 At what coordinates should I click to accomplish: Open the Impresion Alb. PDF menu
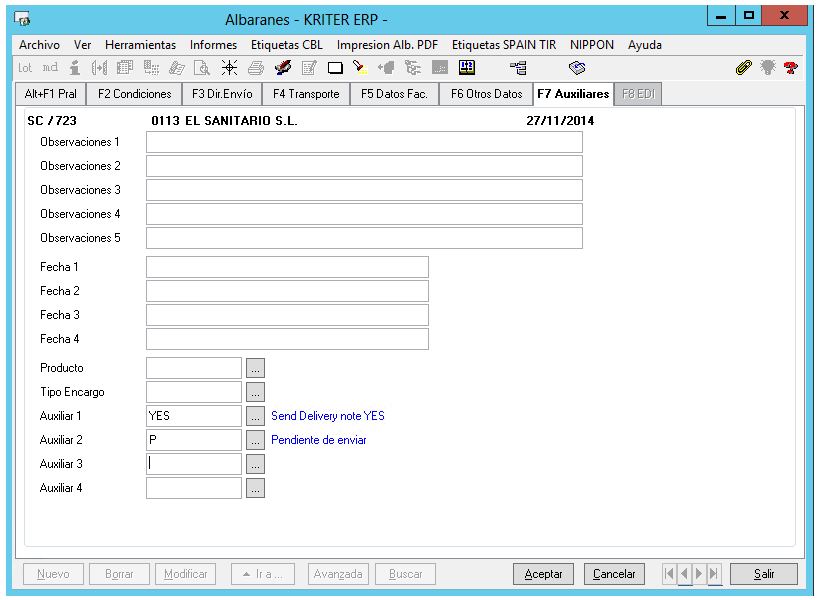click(x=387, y=45)
